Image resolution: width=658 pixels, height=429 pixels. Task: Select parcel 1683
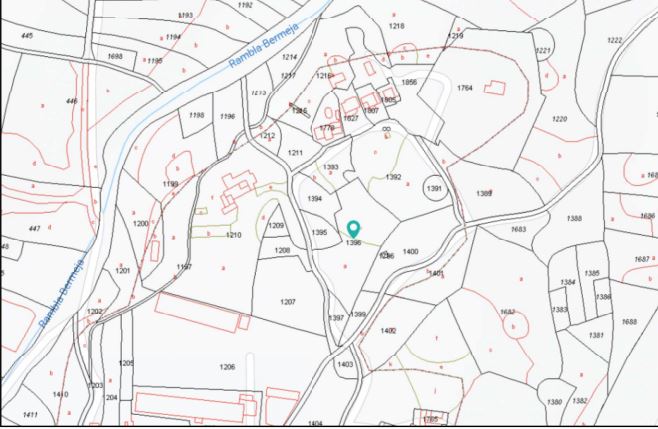518,230
